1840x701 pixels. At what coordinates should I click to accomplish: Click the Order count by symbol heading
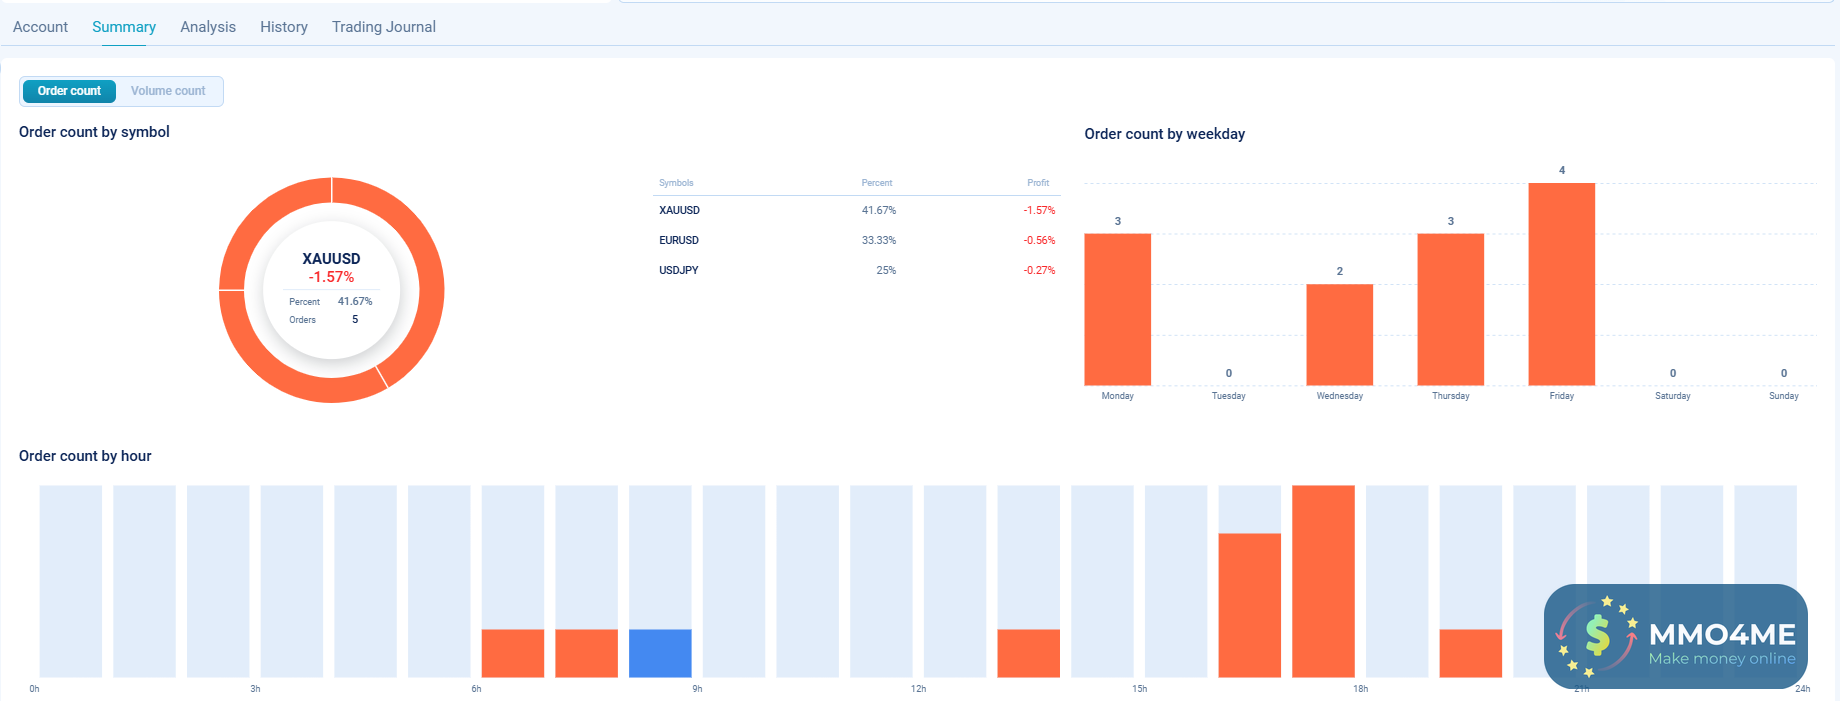click(x=94, y=132)
